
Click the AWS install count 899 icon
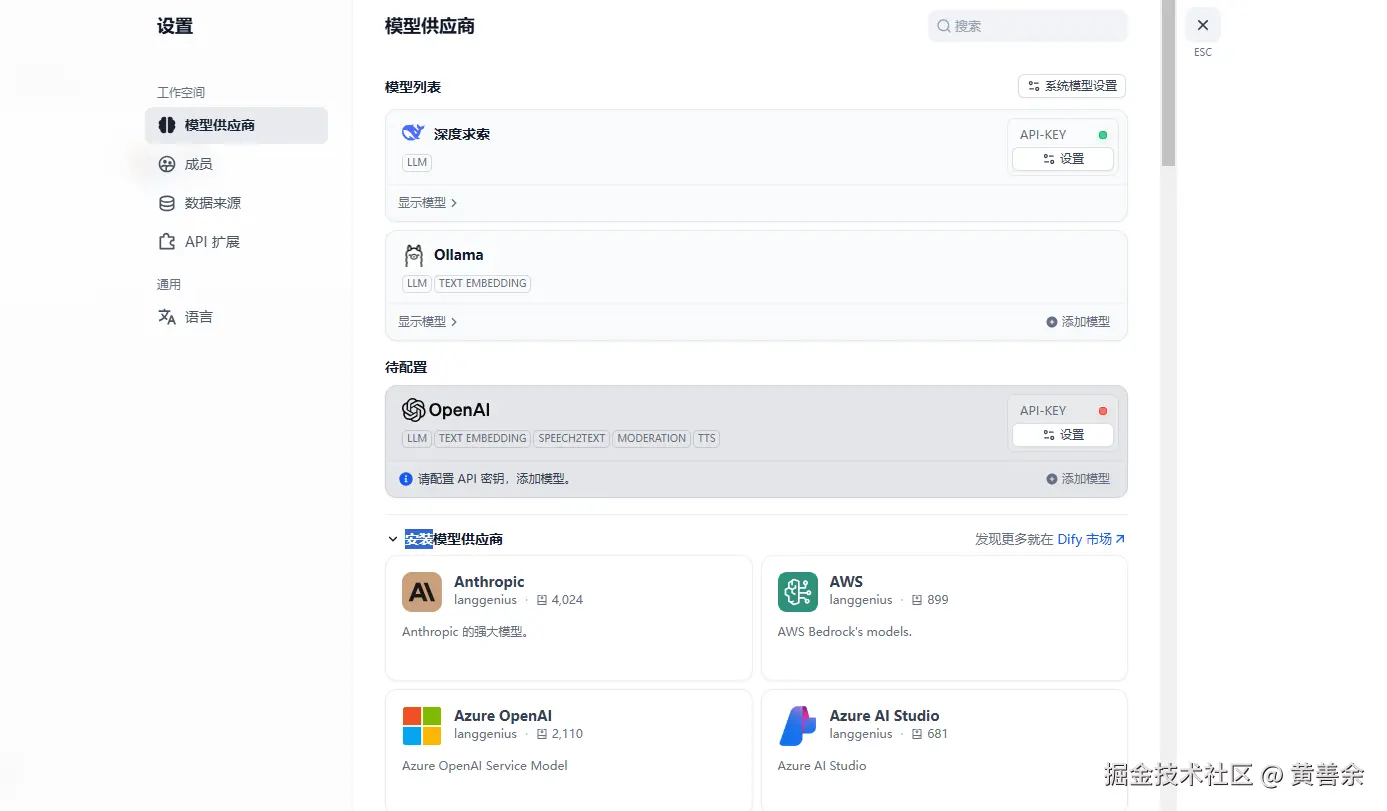(x=917, y=600)
